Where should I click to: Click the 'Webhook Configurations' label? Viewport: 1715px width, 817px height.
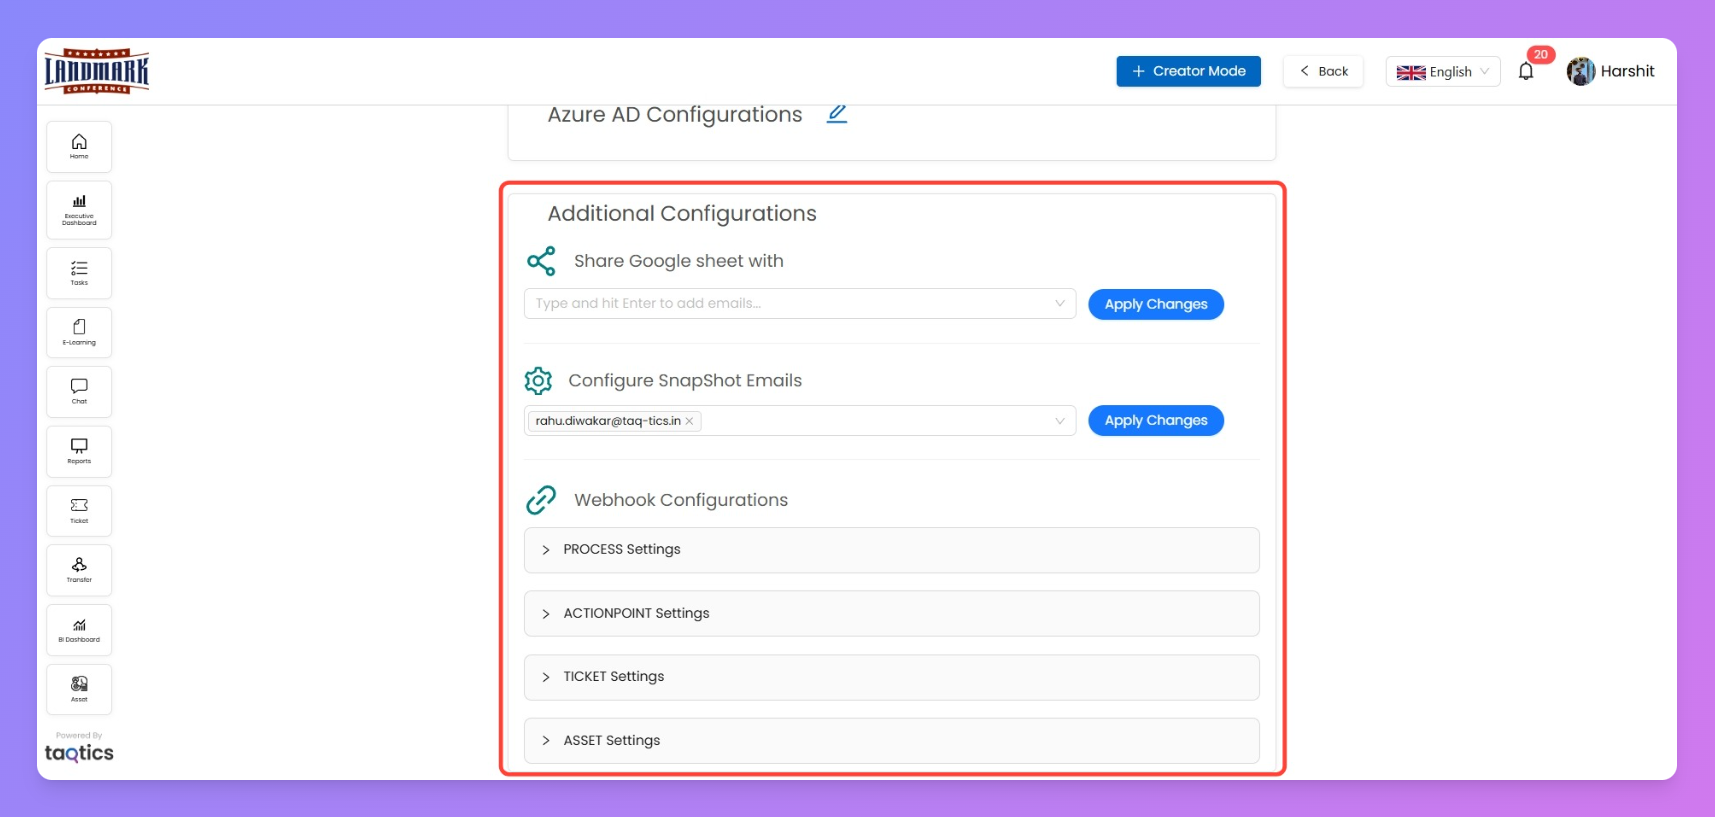[x=681, y=500]
